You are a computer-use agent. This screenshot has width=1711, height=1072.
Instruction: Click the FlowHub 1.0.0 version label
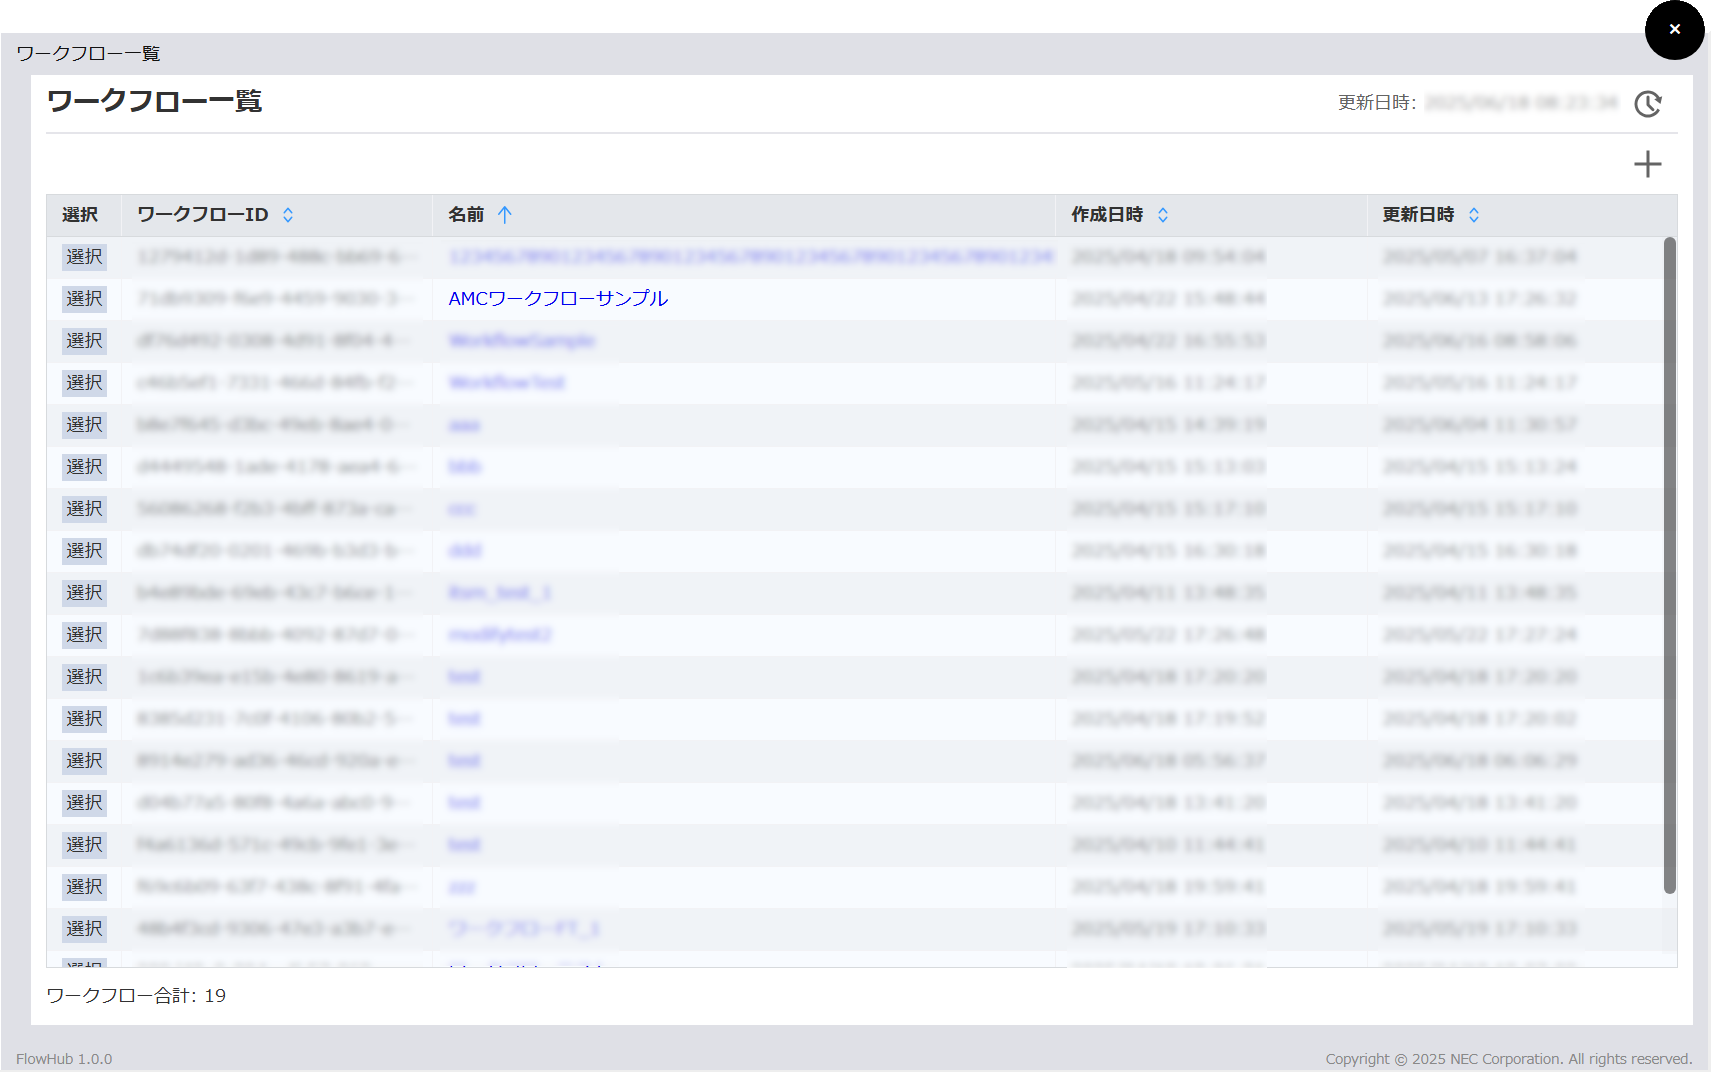coord(64,1059)
